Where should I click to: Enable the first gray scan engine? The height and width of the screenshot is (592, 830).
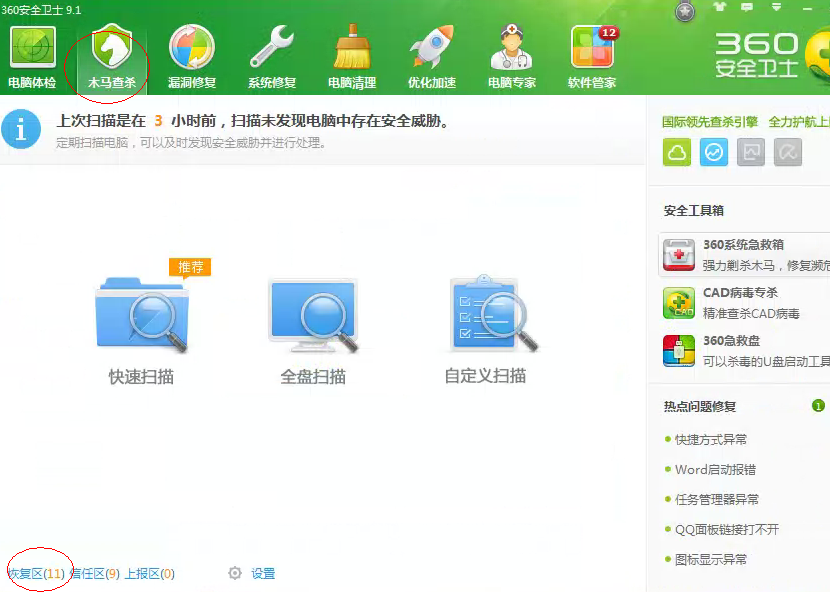pyautogui.click(x=751, y=153)
